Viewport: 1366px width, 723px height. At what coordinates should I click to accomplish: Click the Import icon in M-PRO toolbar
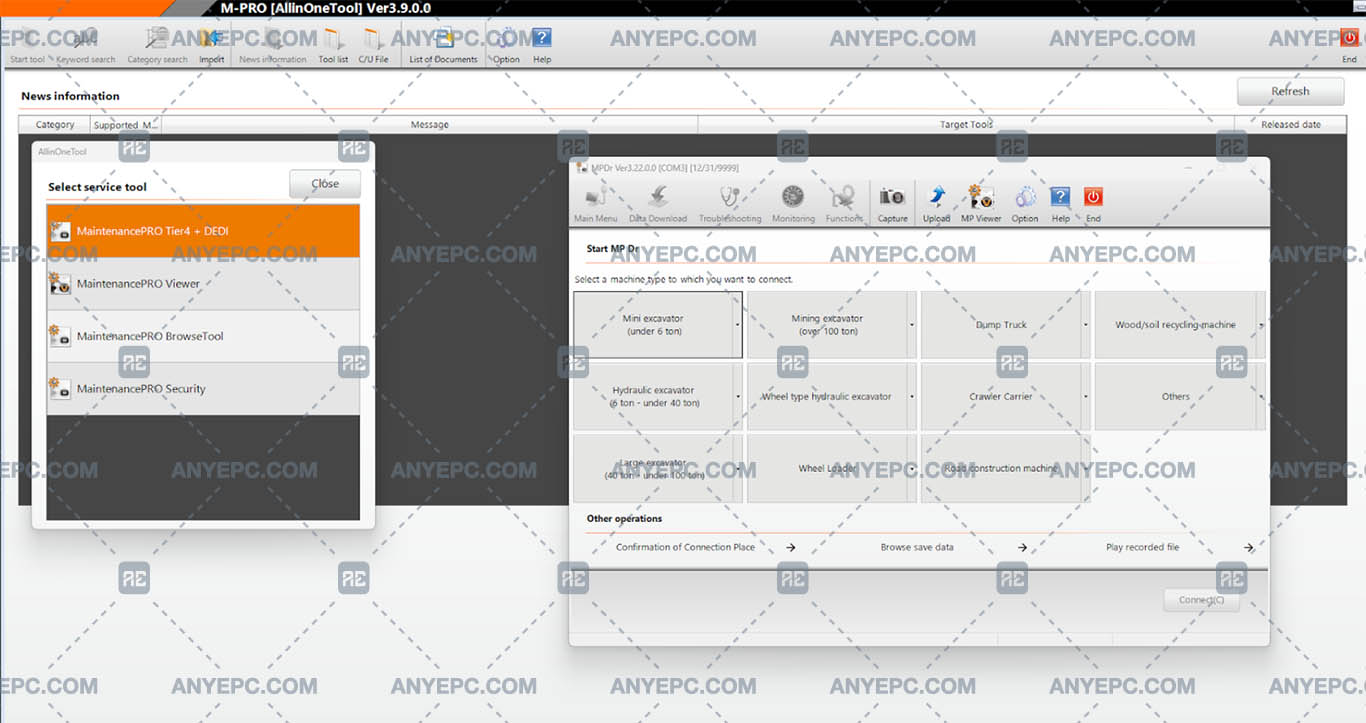tap(211, 46)
